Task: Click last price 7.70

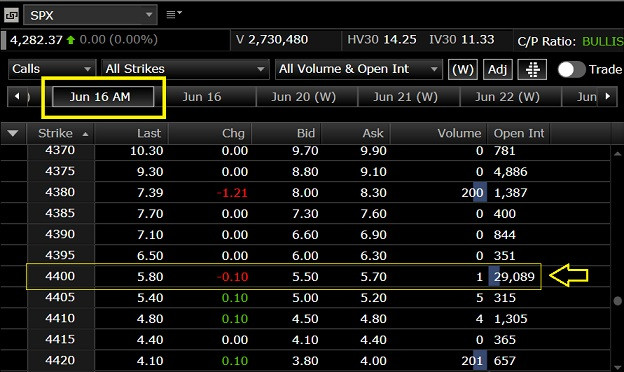Action: pyautogui.click(x=150, y=214)
